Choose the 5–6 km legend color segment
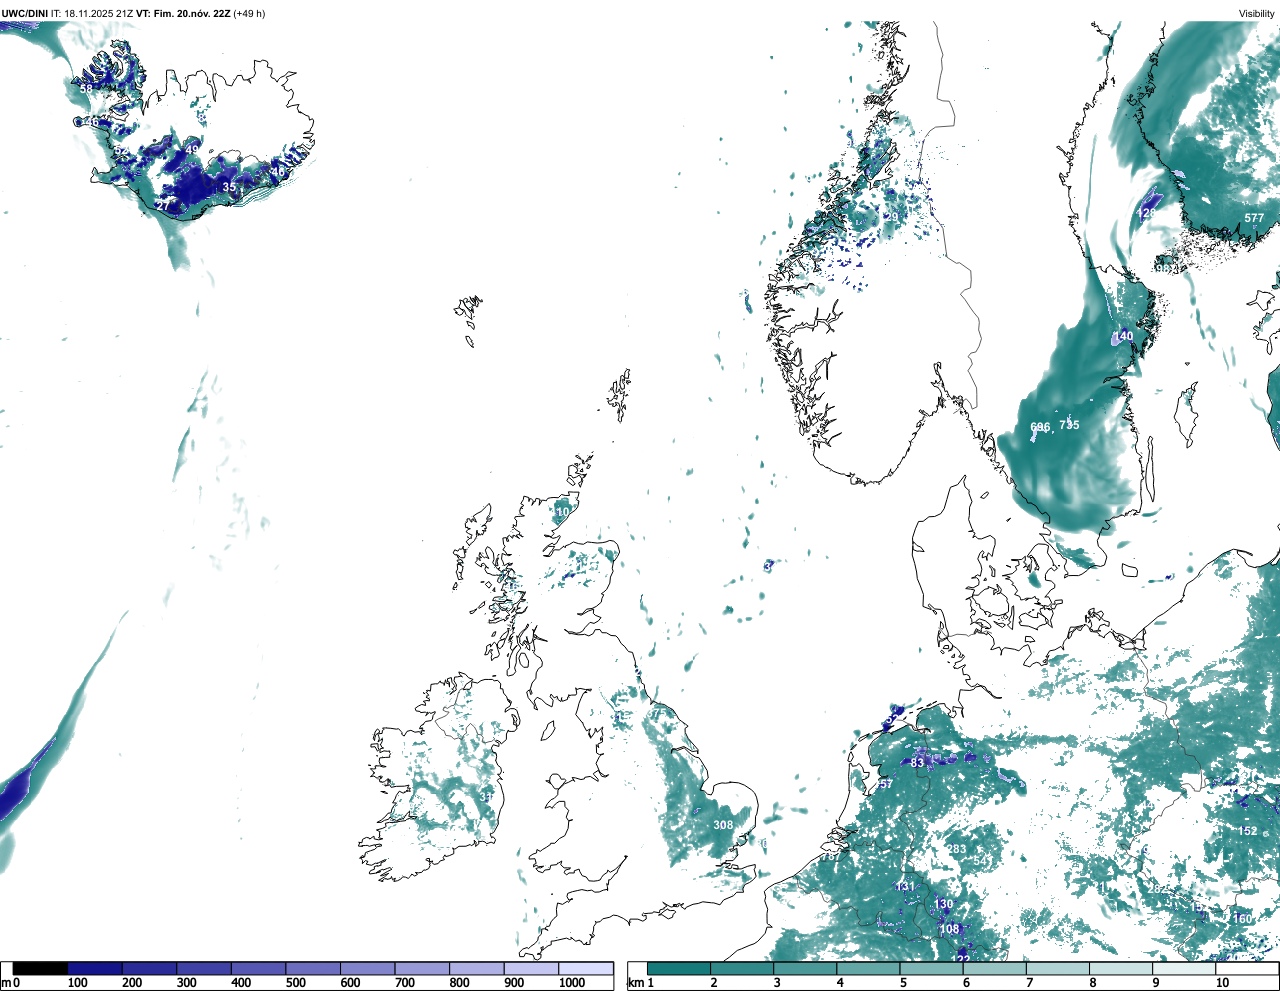 point(931,968)
